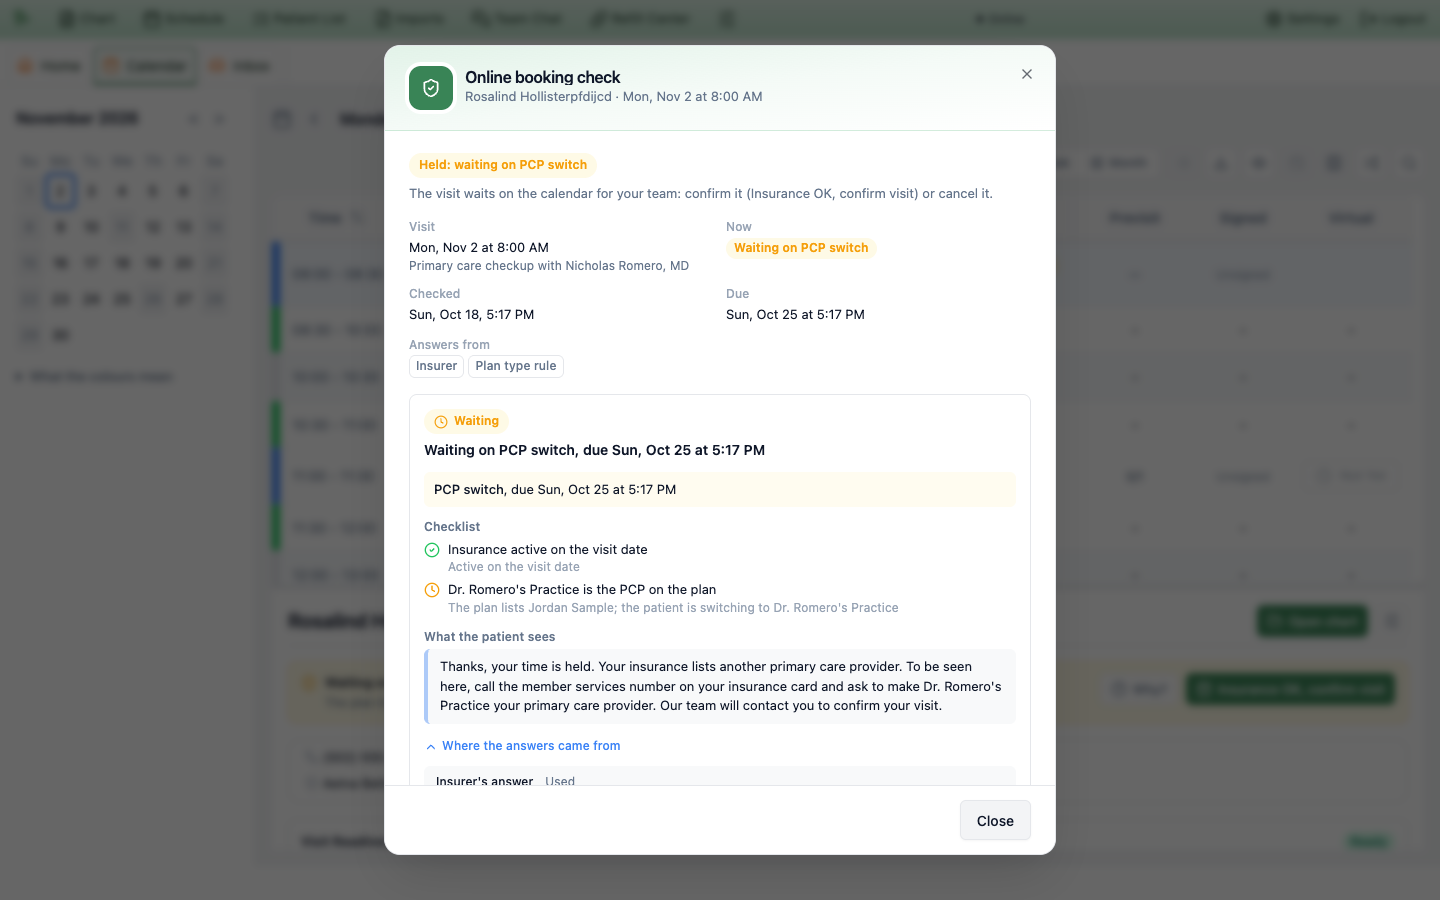Image resolution: width=1440 pixels, height=900 pixels.
Task: Click the 'Active on the visit date' note
Action: pyautogui.click(x=514, y=567)
